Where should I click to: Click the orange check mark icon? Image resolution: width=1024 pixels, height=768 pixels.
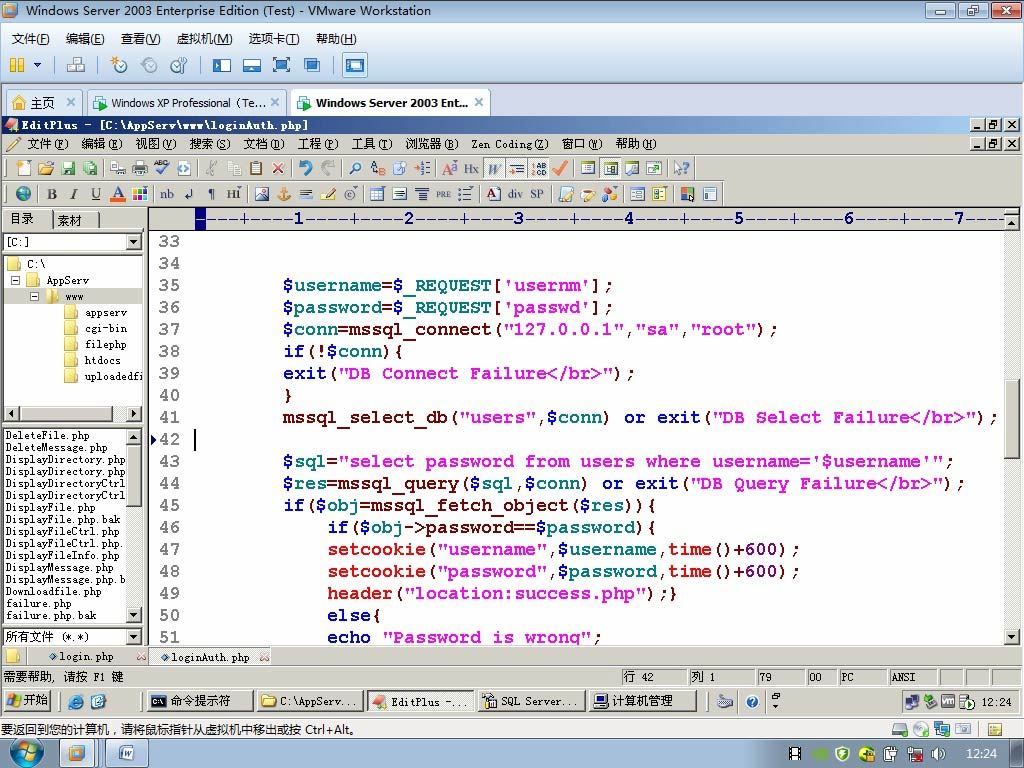(x=560, y=168)
